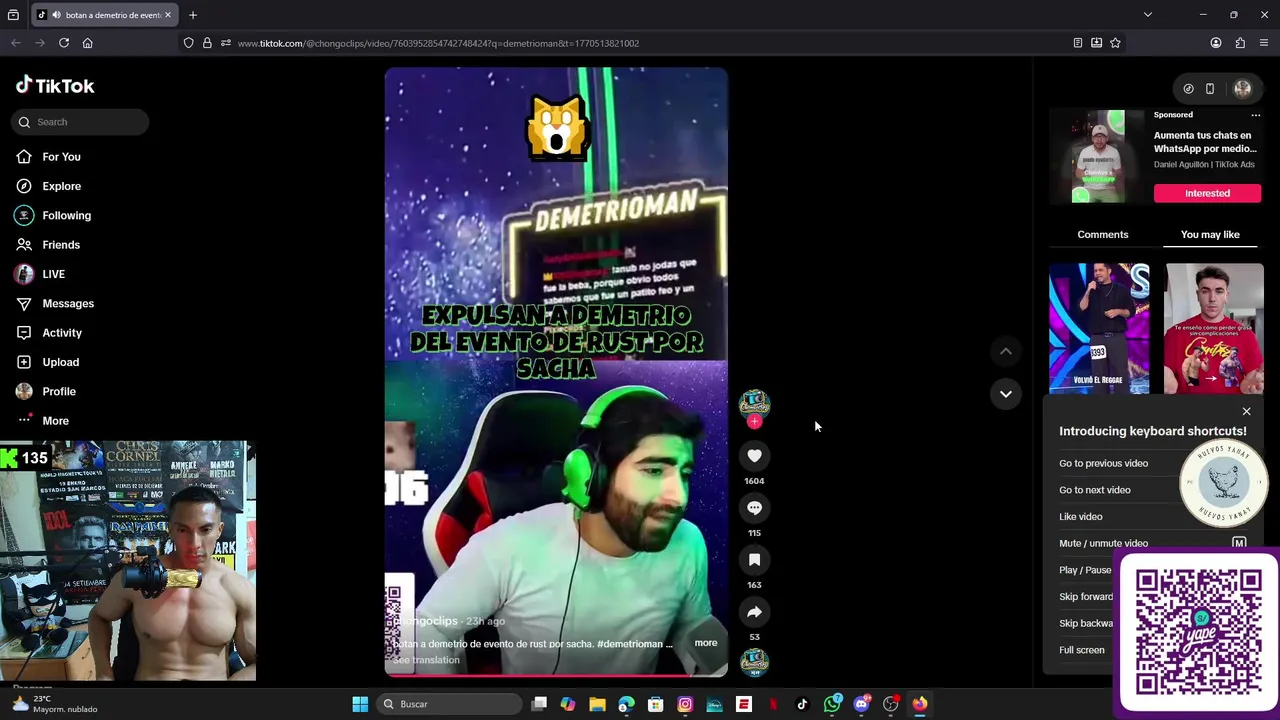Image resolution: width=1280 pixels, height=720 pixels.
Task: Seek on the video progress bar
Action: [556, 675]
